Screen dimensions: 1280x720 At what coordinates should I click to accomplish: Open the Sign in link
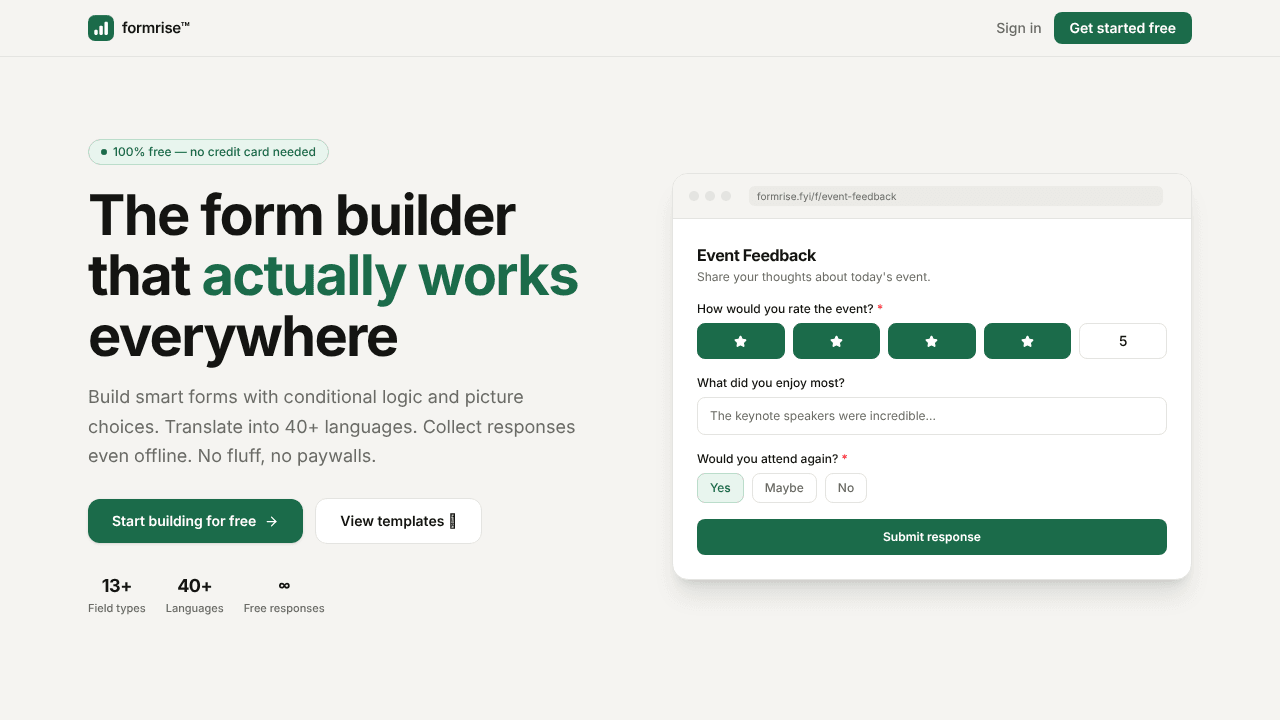click(1018, 28)
